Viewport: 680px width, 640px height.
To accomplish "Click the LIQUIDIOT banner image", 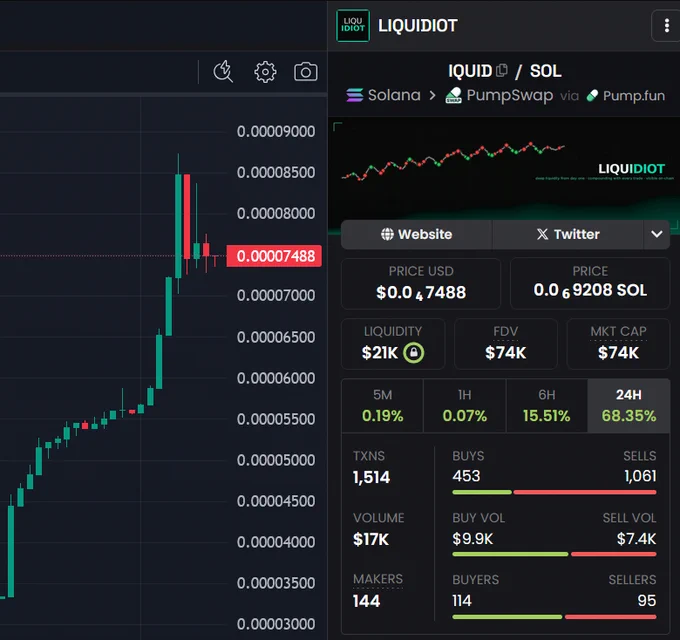I will pos(504,176).
